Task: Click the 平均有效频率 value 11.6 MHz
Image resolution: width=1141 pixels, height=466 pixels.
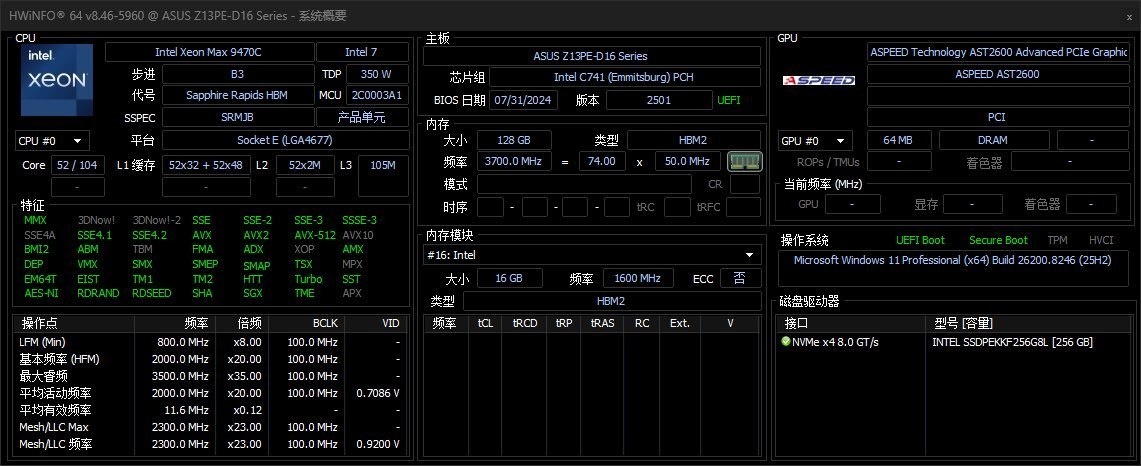Action: coord(188,410)
